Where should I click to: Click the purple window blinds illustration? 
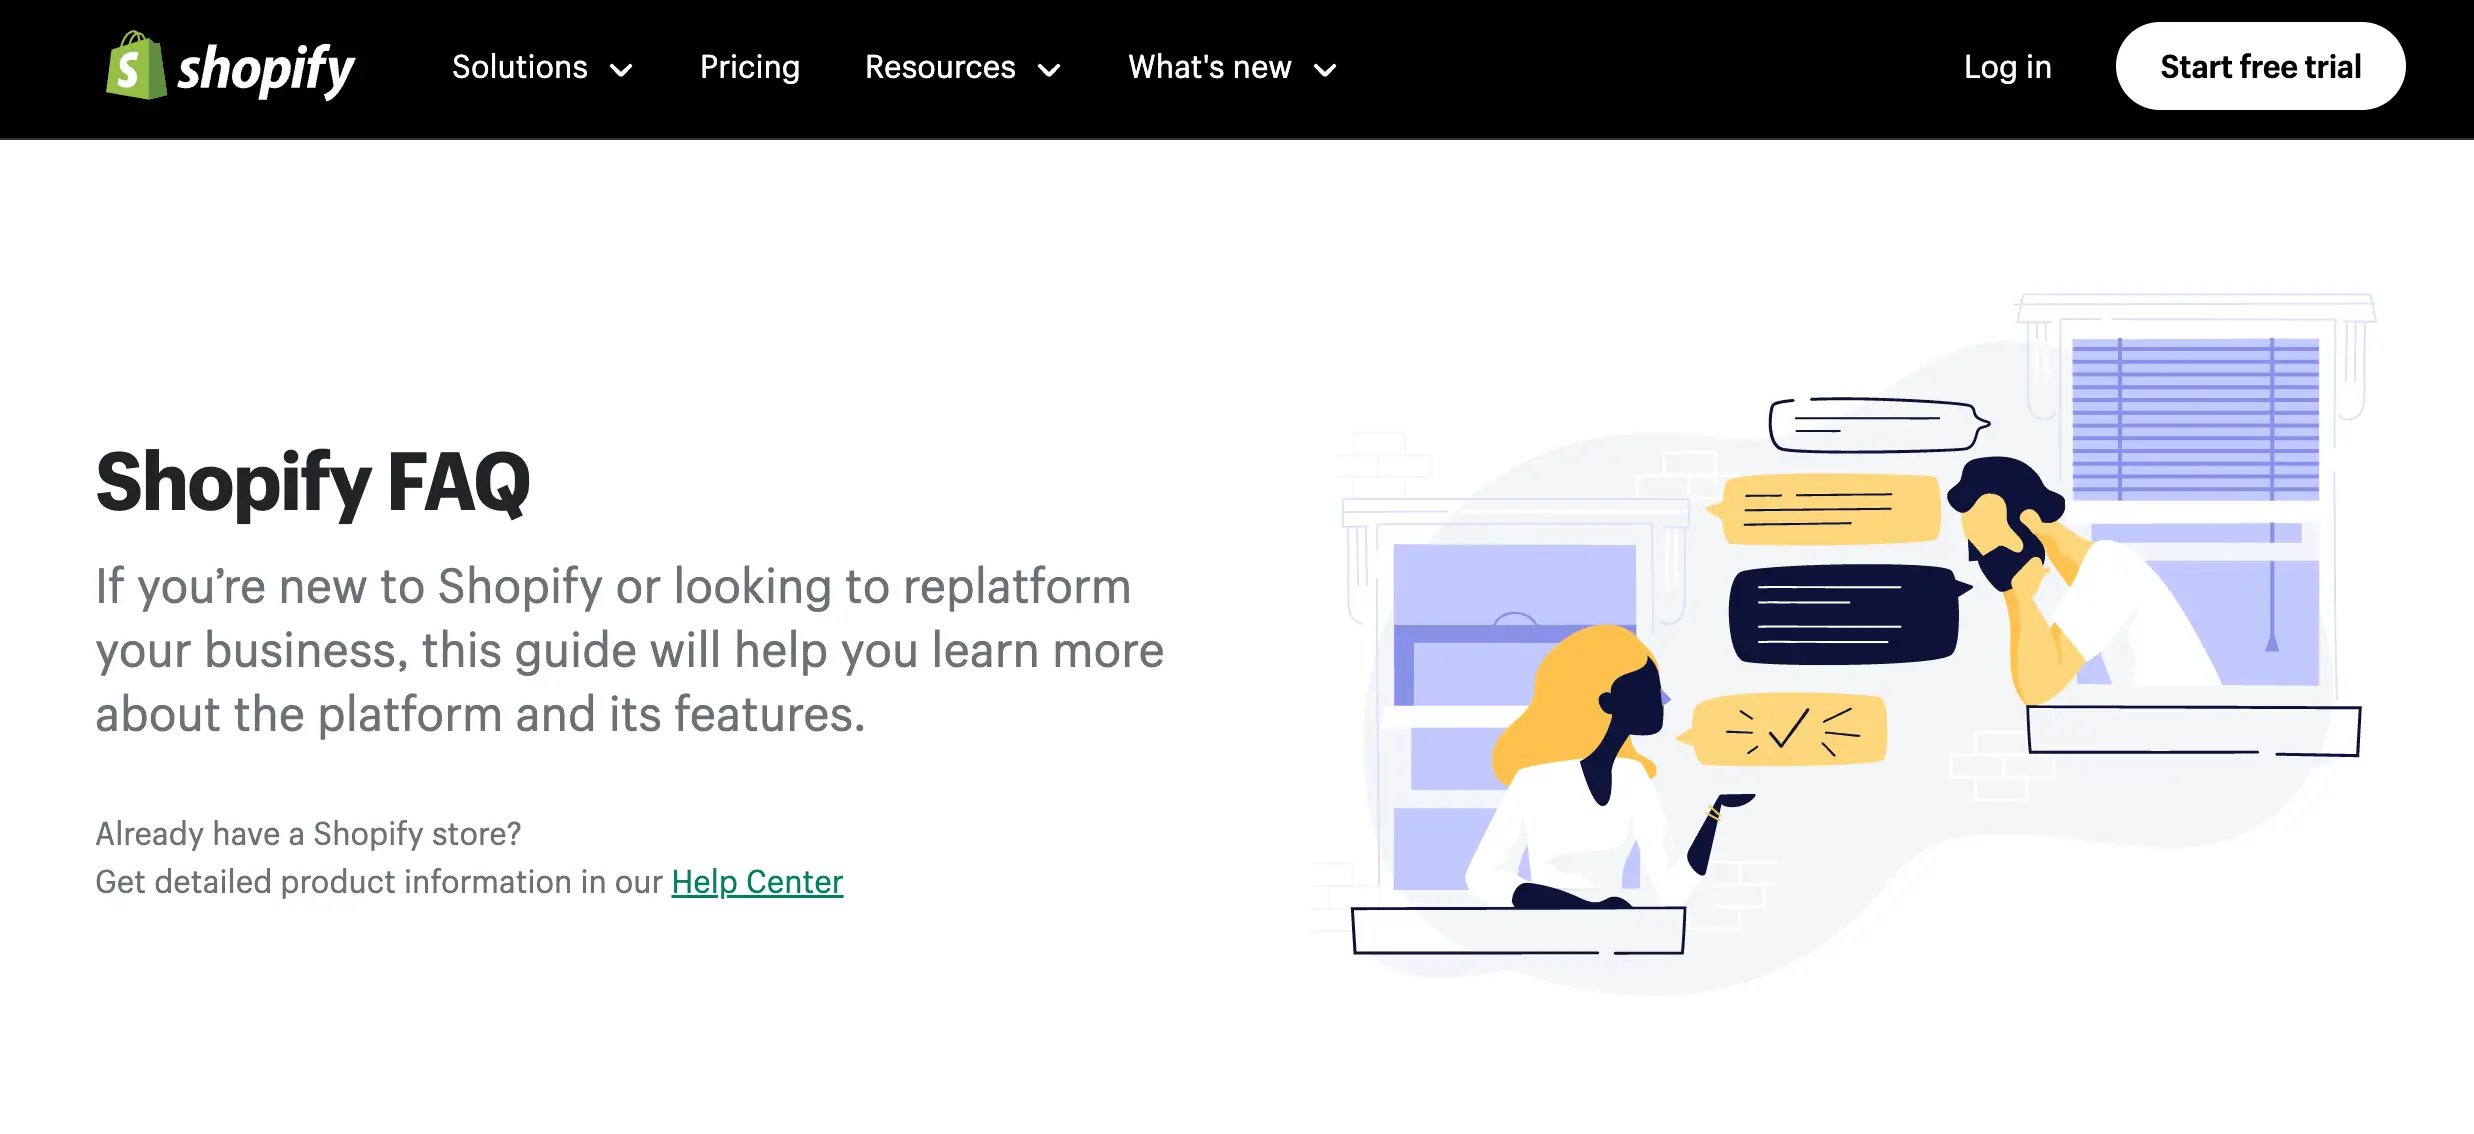click(2195, 419)
